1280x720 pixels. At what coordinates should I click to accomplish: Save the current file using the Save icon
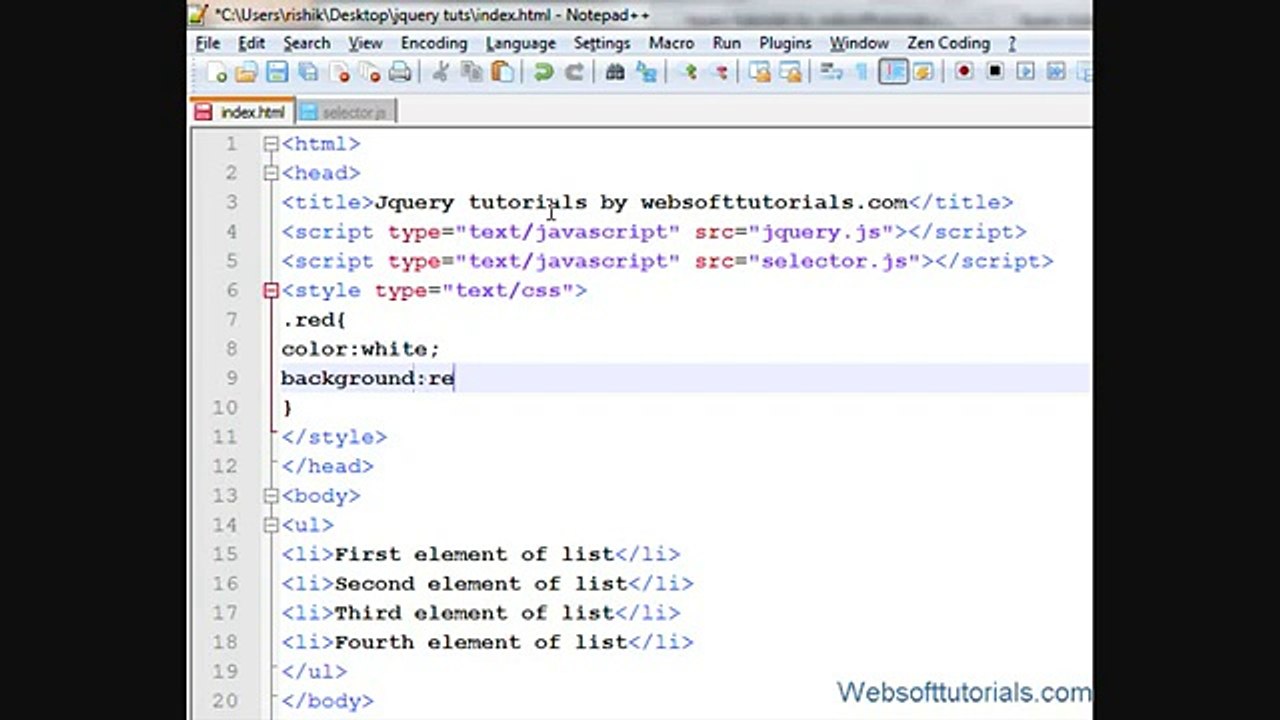pyautogui.click(x=277, y=72)
